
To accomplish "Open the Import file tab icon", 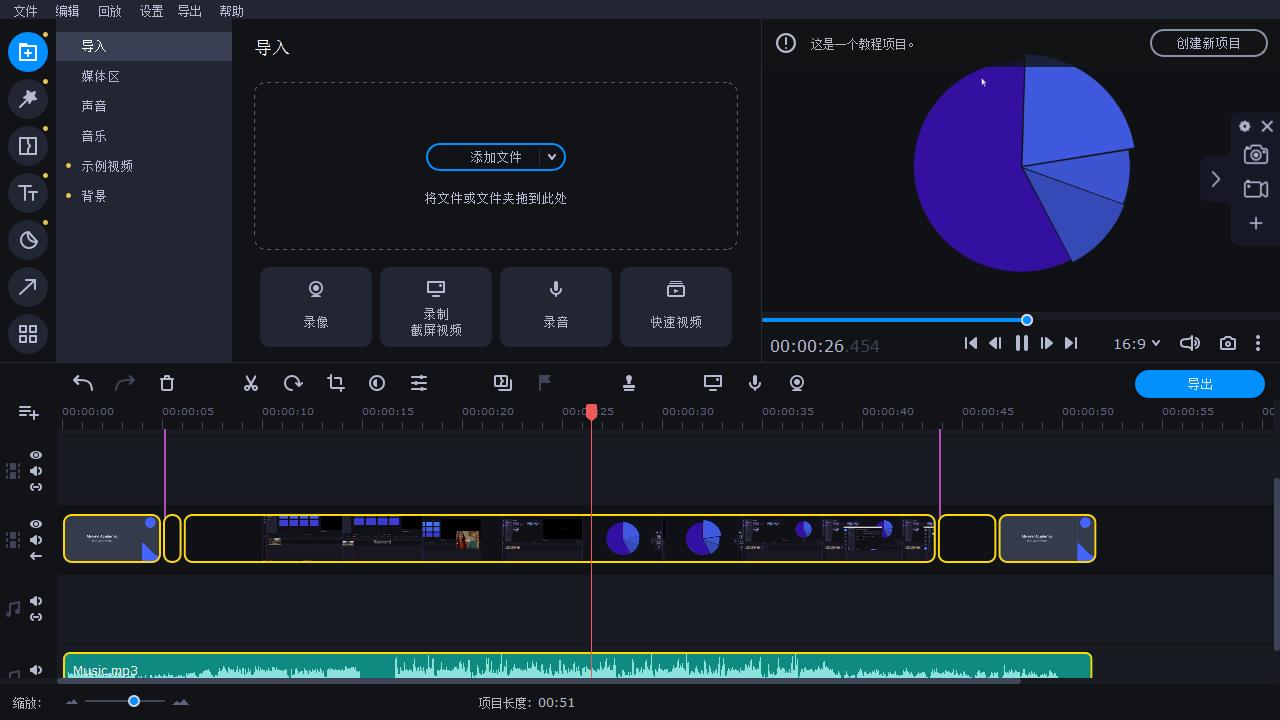I will (28, 52).
